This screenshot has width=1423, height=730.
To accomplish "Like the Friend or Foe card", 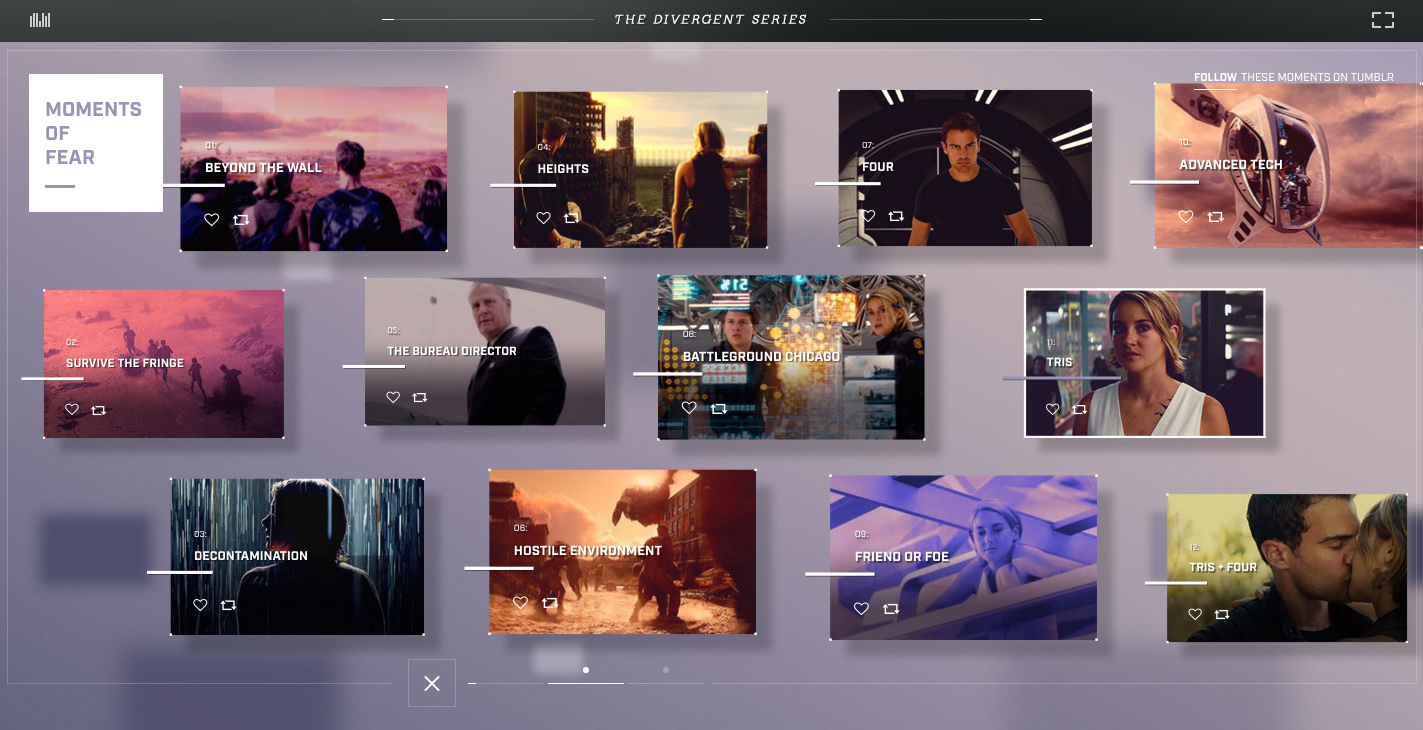I will (862, 608).
